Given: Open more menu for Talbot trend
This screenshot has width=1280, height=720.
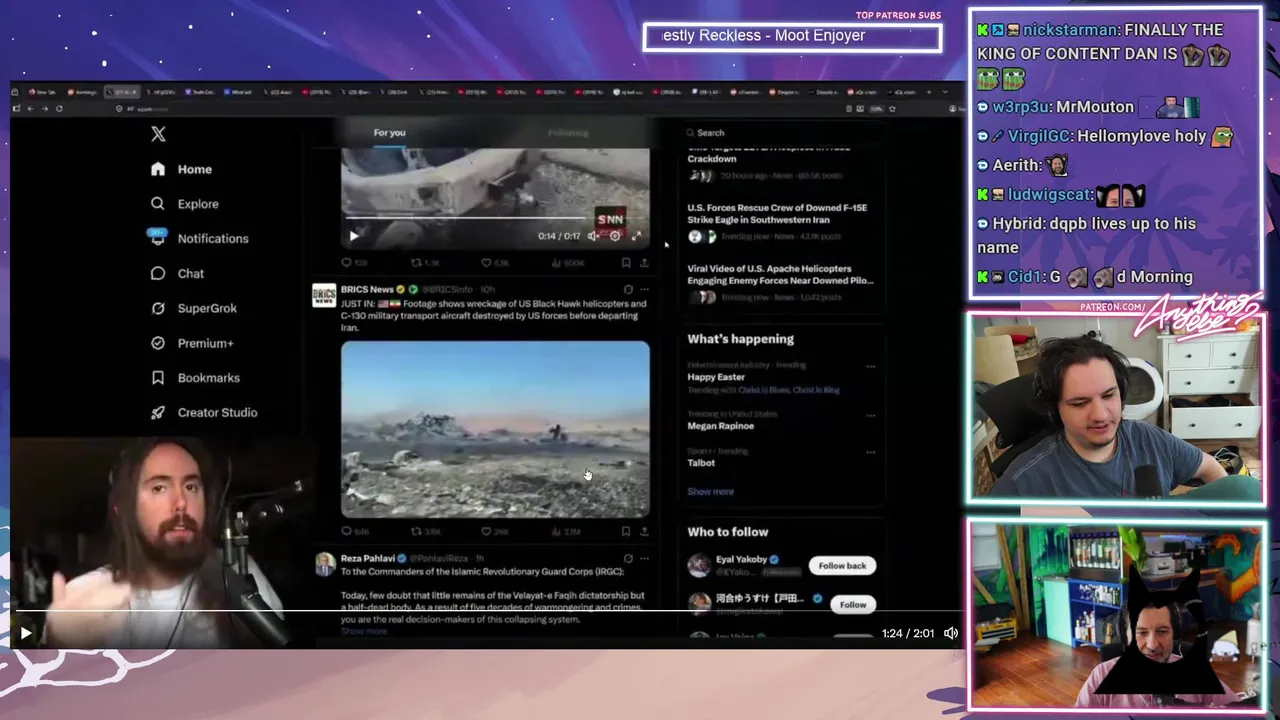Looking at the screenshot, I should (x=870, y=452).
